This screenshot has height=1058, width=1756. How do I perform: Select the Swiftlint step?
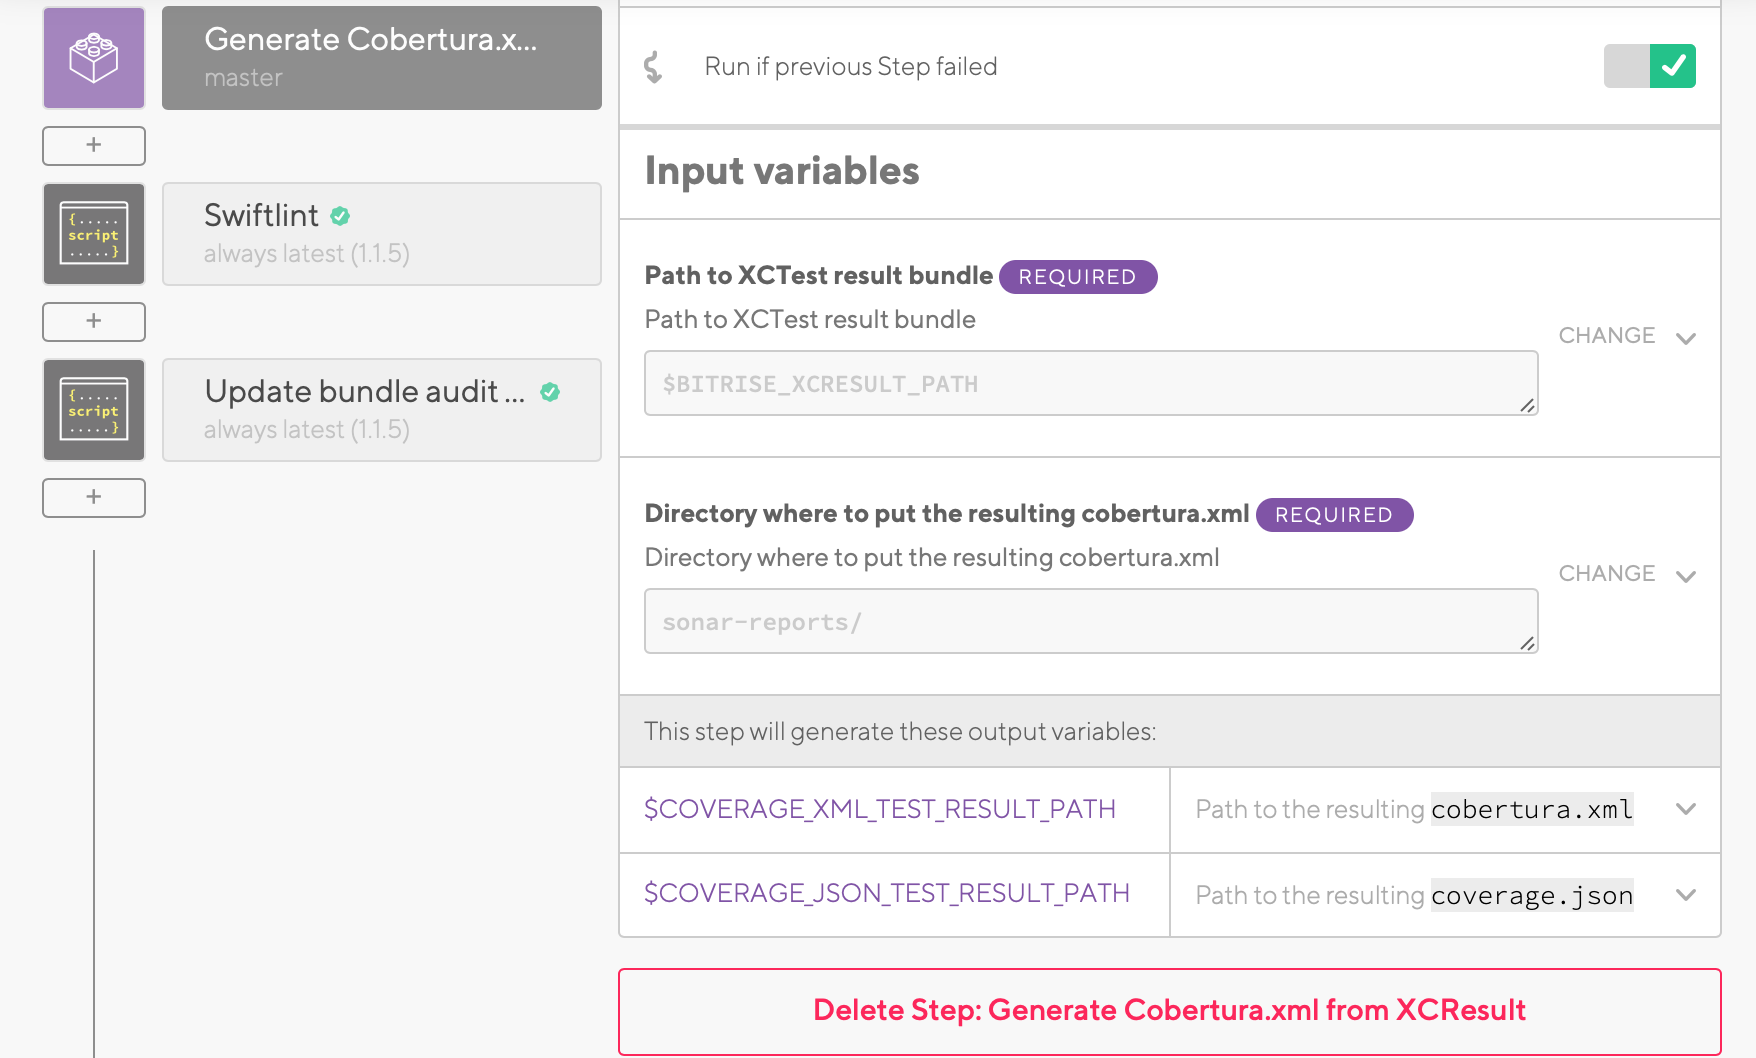[382, 234]
